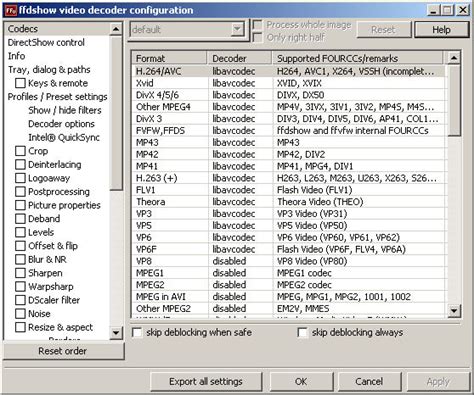Click sidebar scroll down arrow
Viewport: 474px width, 395px height.
(116, 333)
